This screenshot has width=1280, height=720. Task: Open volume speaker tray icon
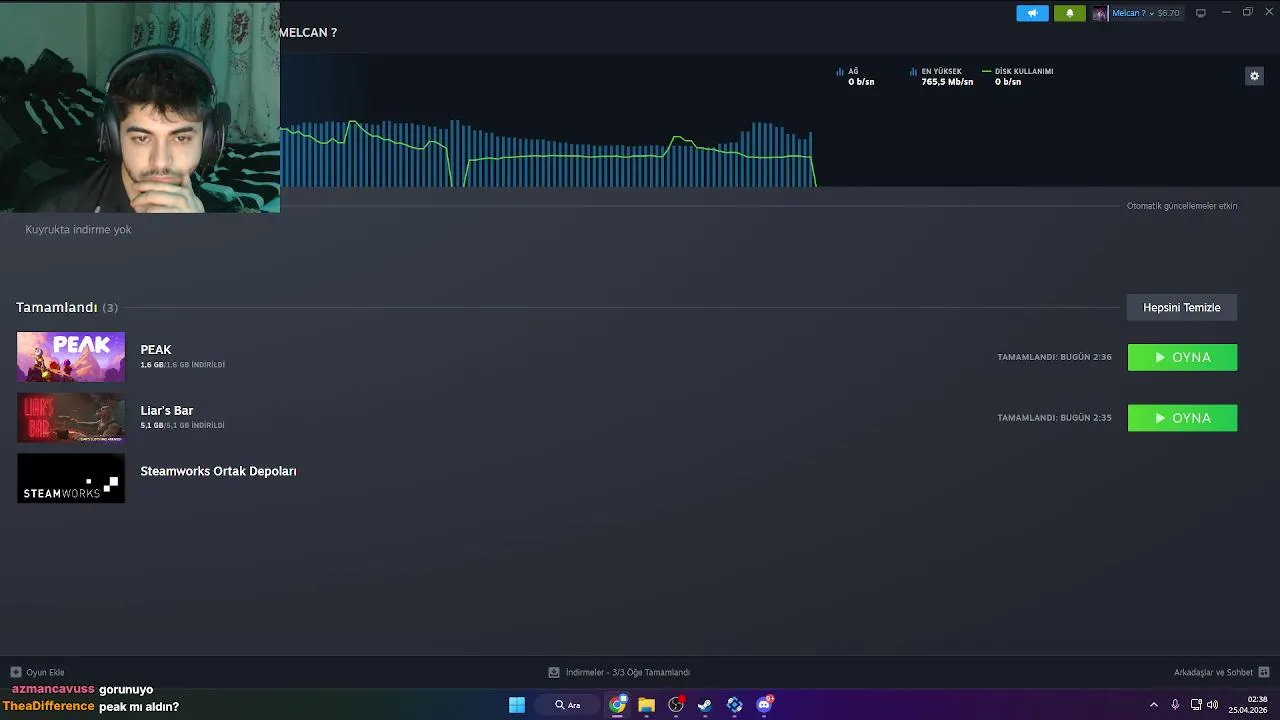[x=1212, y=705]
